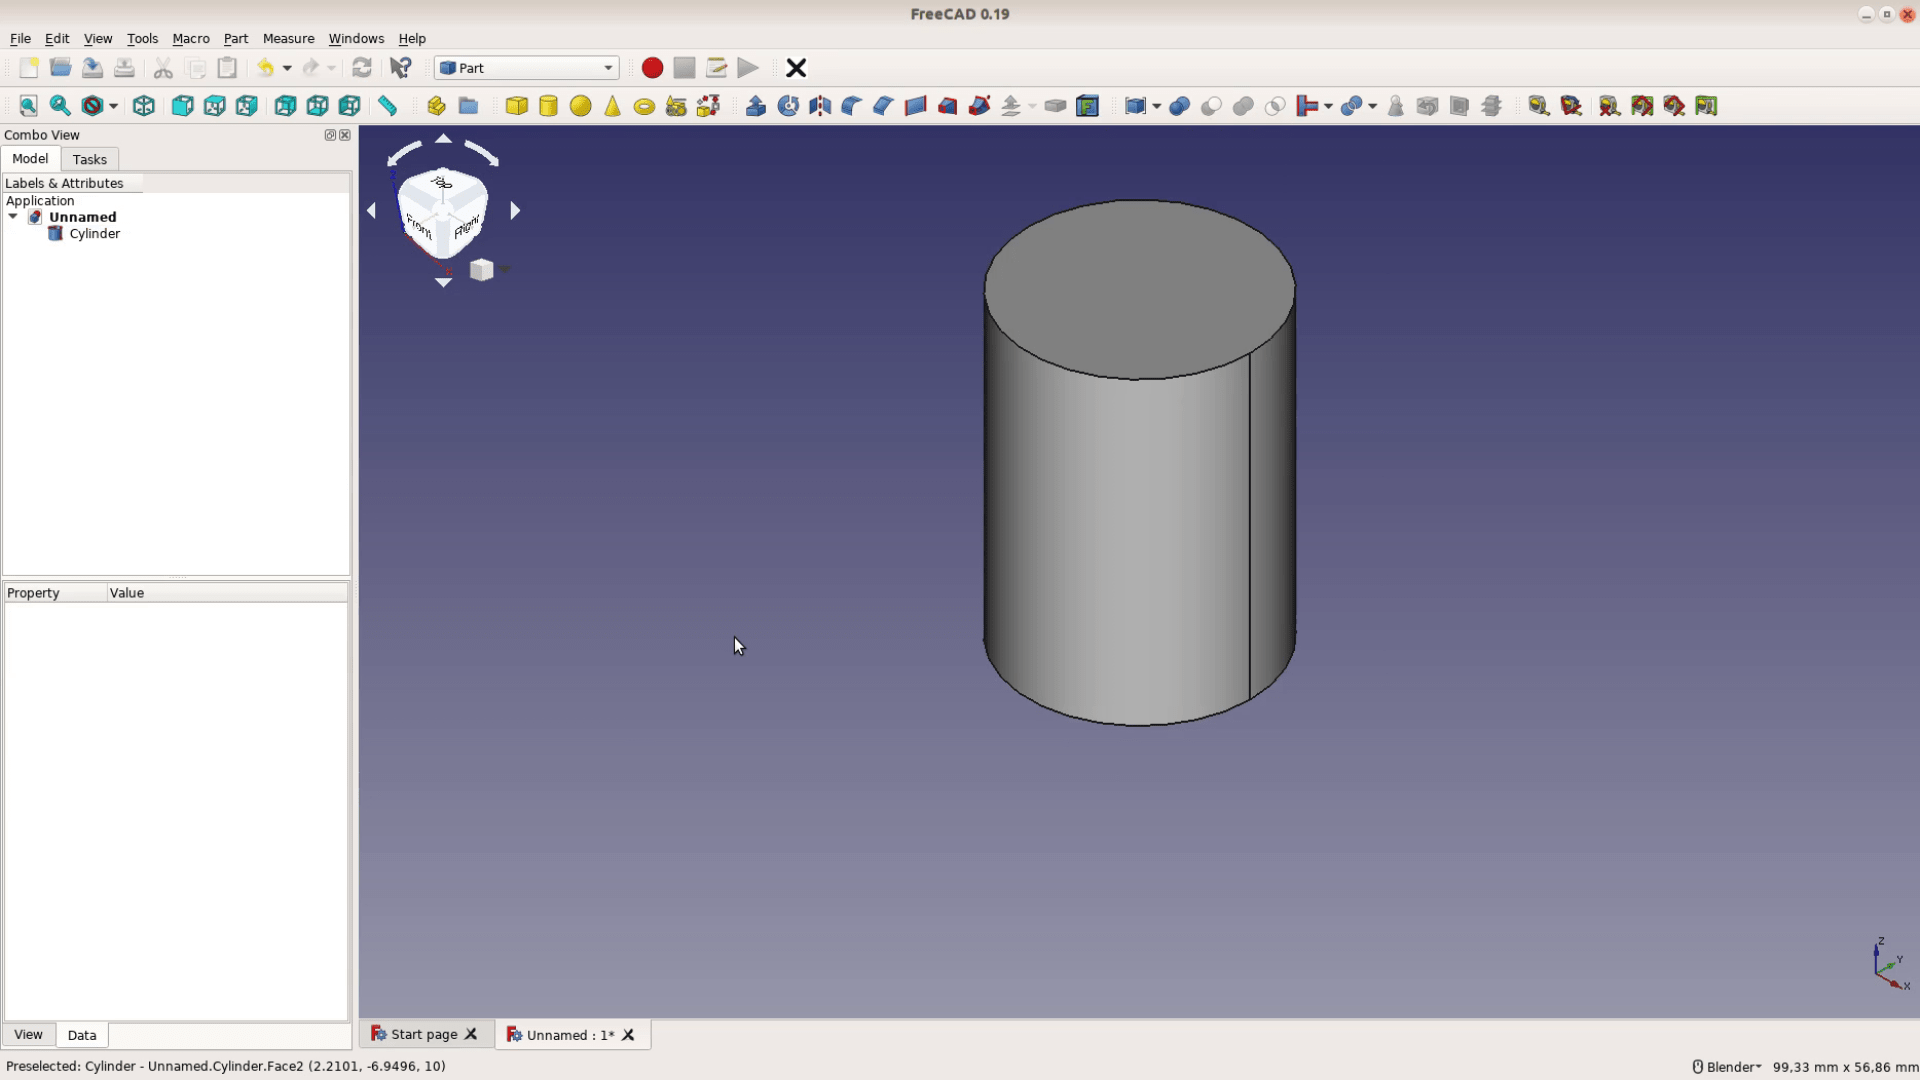Click the mini cube view menu
1920x1080 pixels.
click(x=482, y=270)
